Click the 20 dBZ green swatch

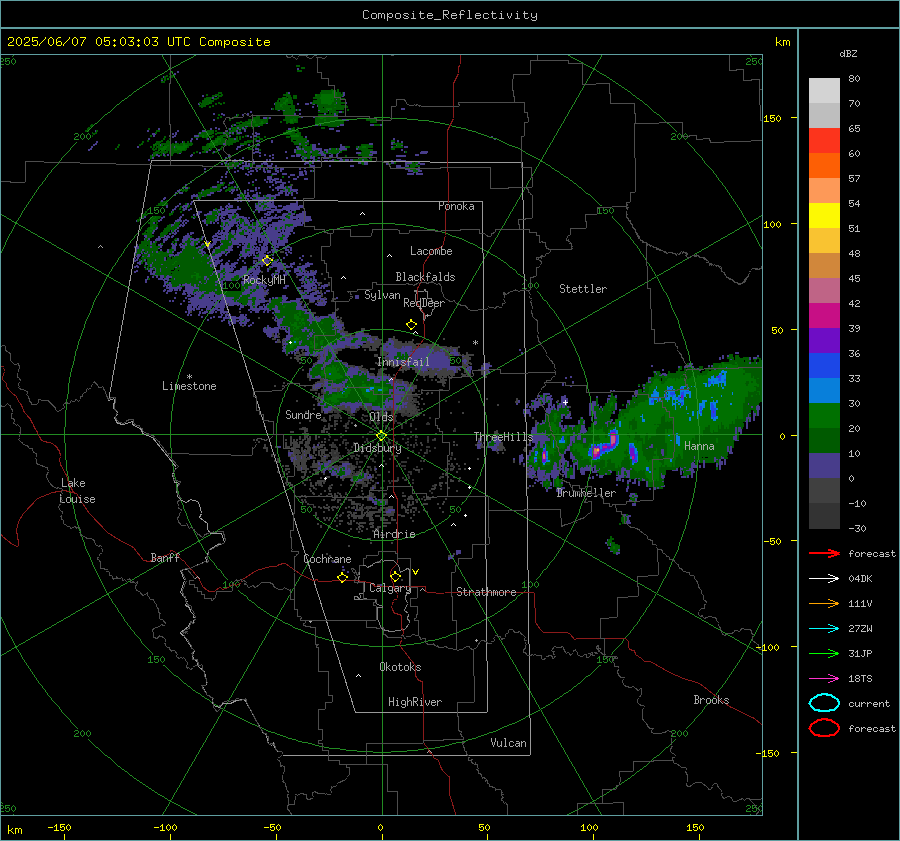coord(824,440)
